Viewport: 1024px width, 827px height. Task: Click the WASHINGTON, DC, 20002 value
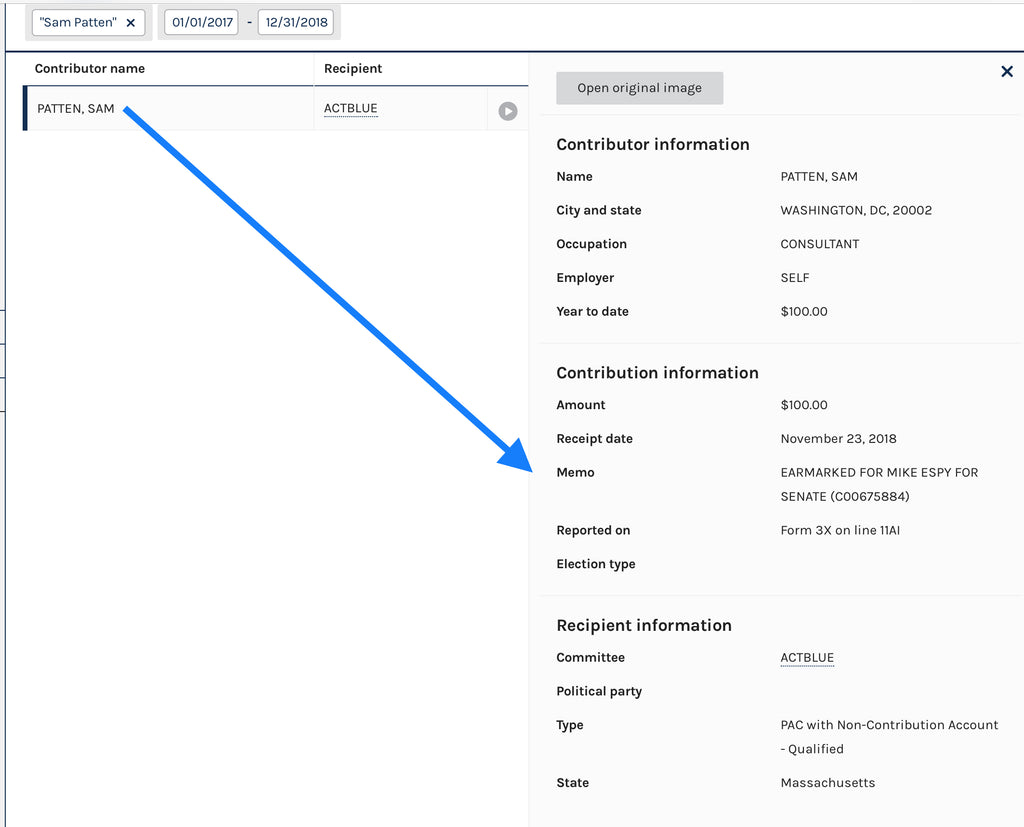tap(856, 211)
